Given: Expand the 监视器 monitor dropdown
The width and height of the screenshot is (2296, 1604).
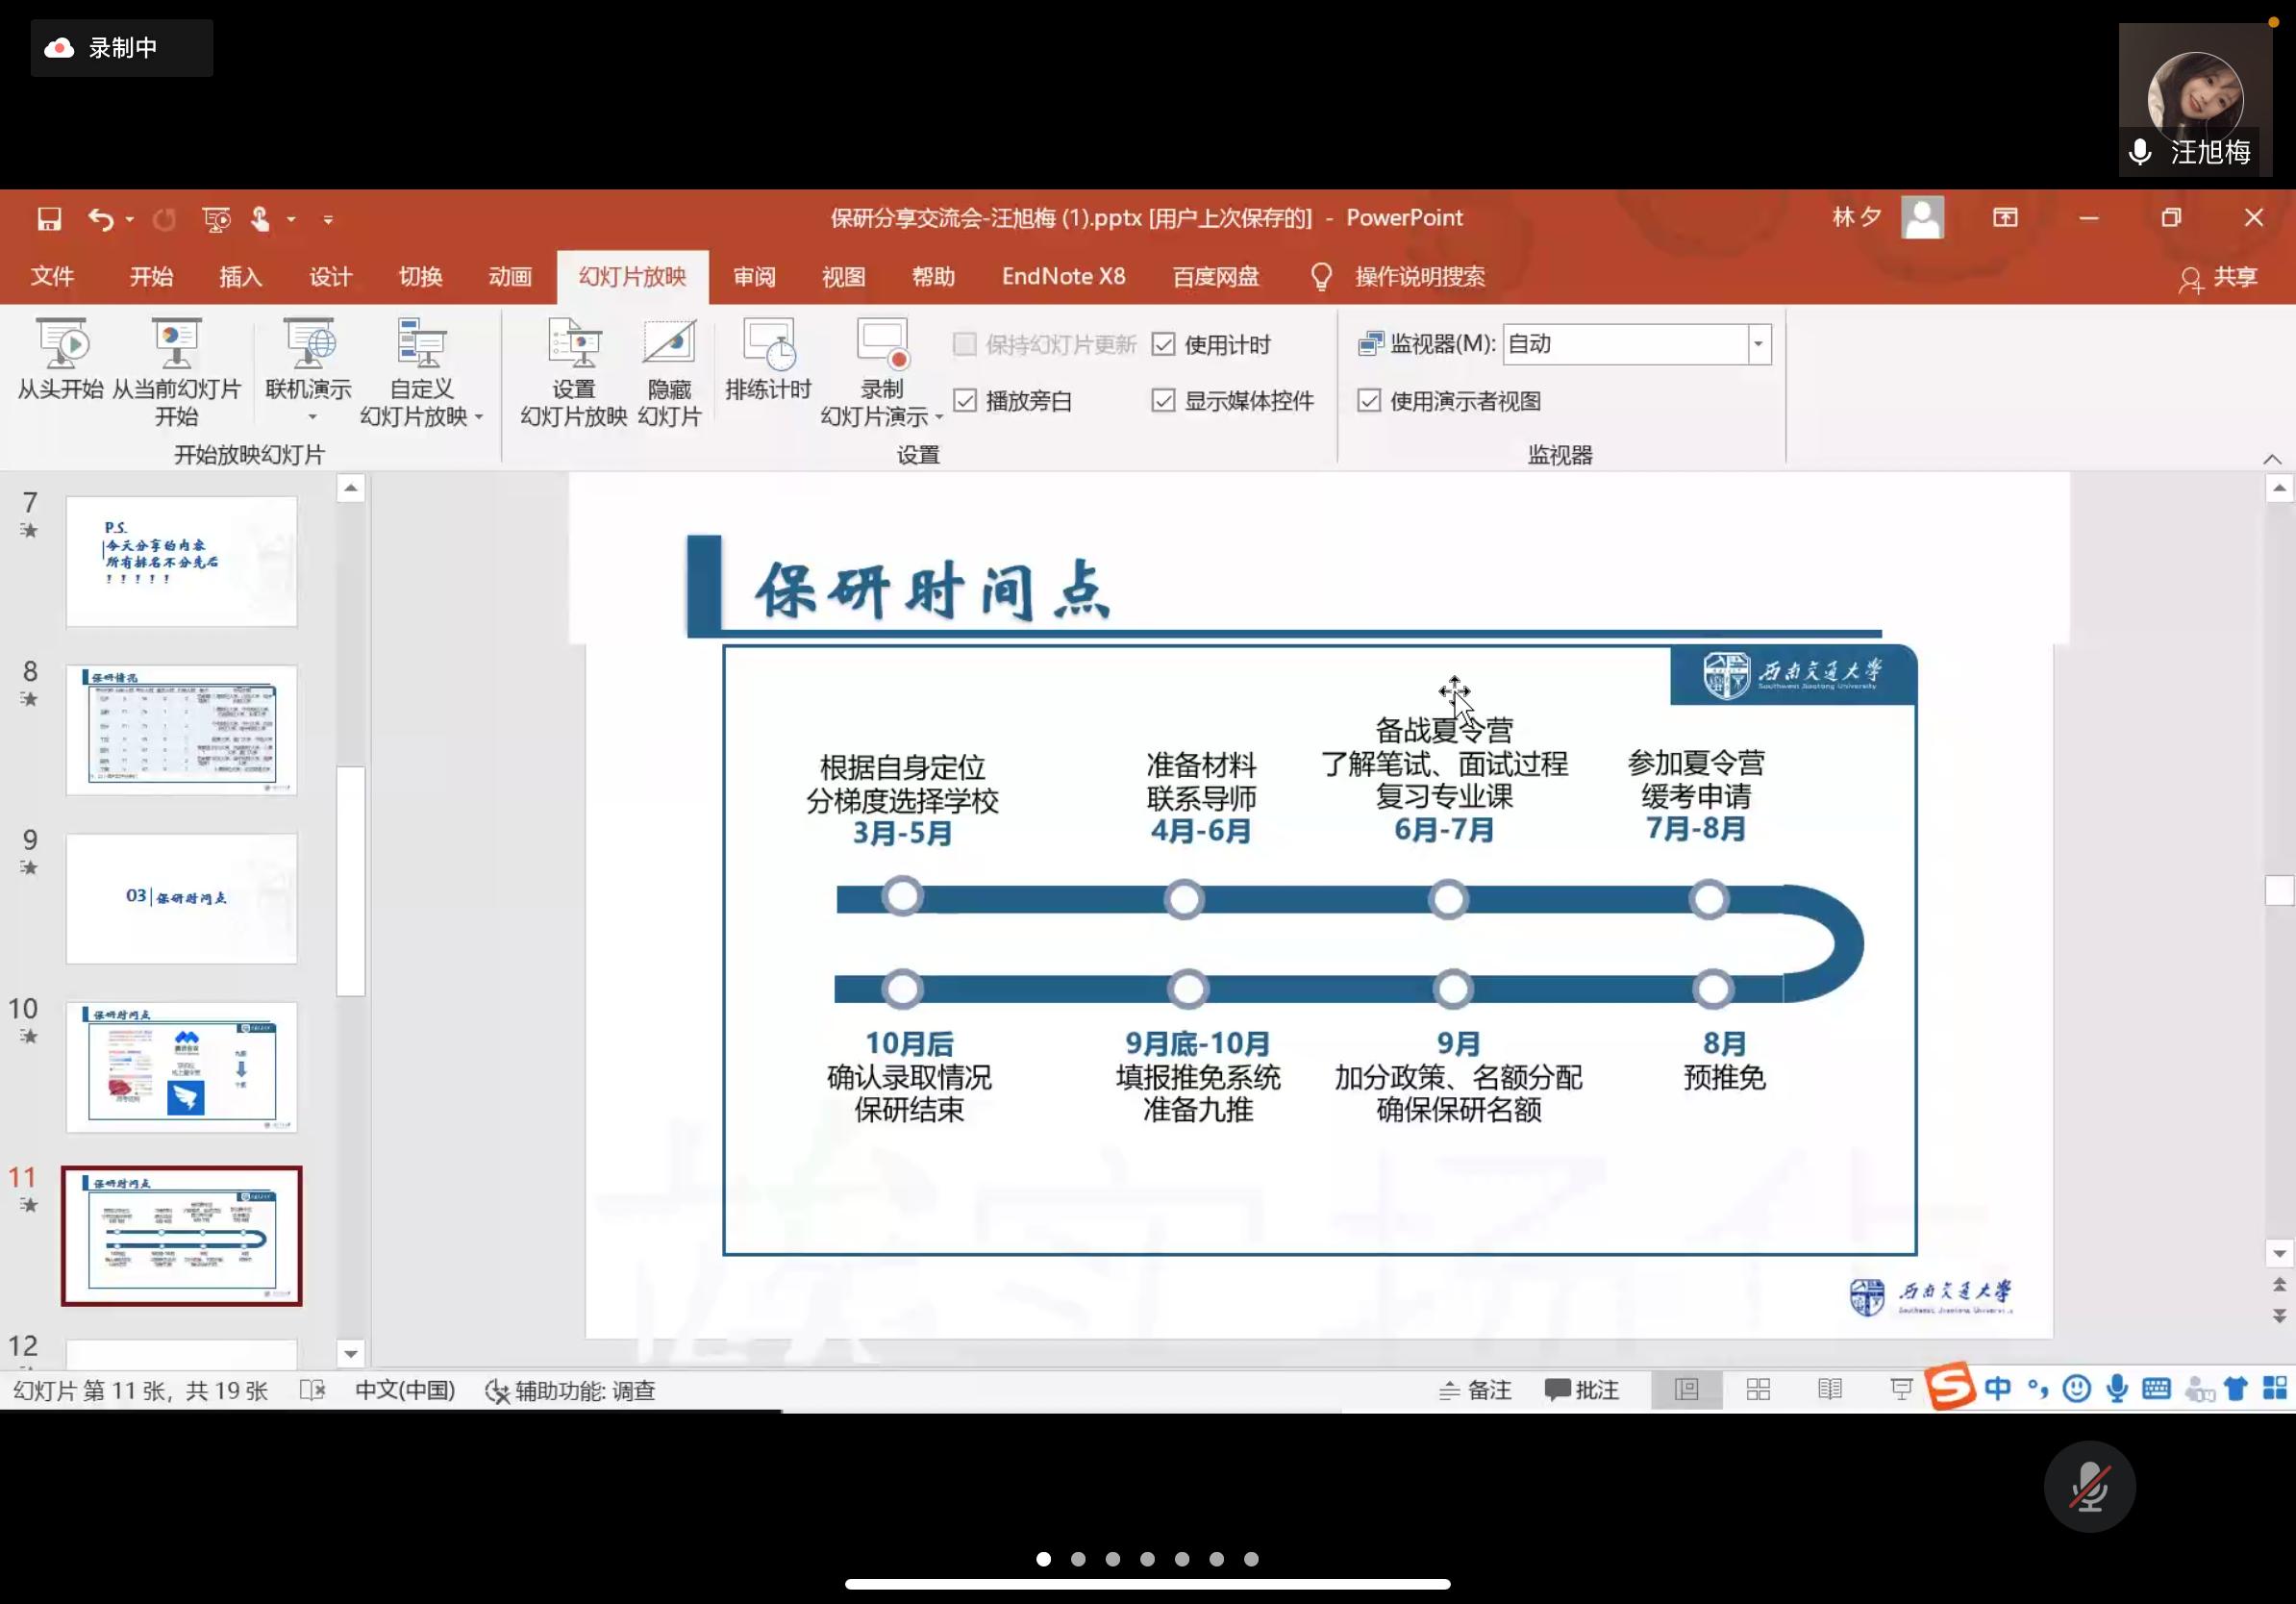Looking at the screenshot, I should point(1758,344).
